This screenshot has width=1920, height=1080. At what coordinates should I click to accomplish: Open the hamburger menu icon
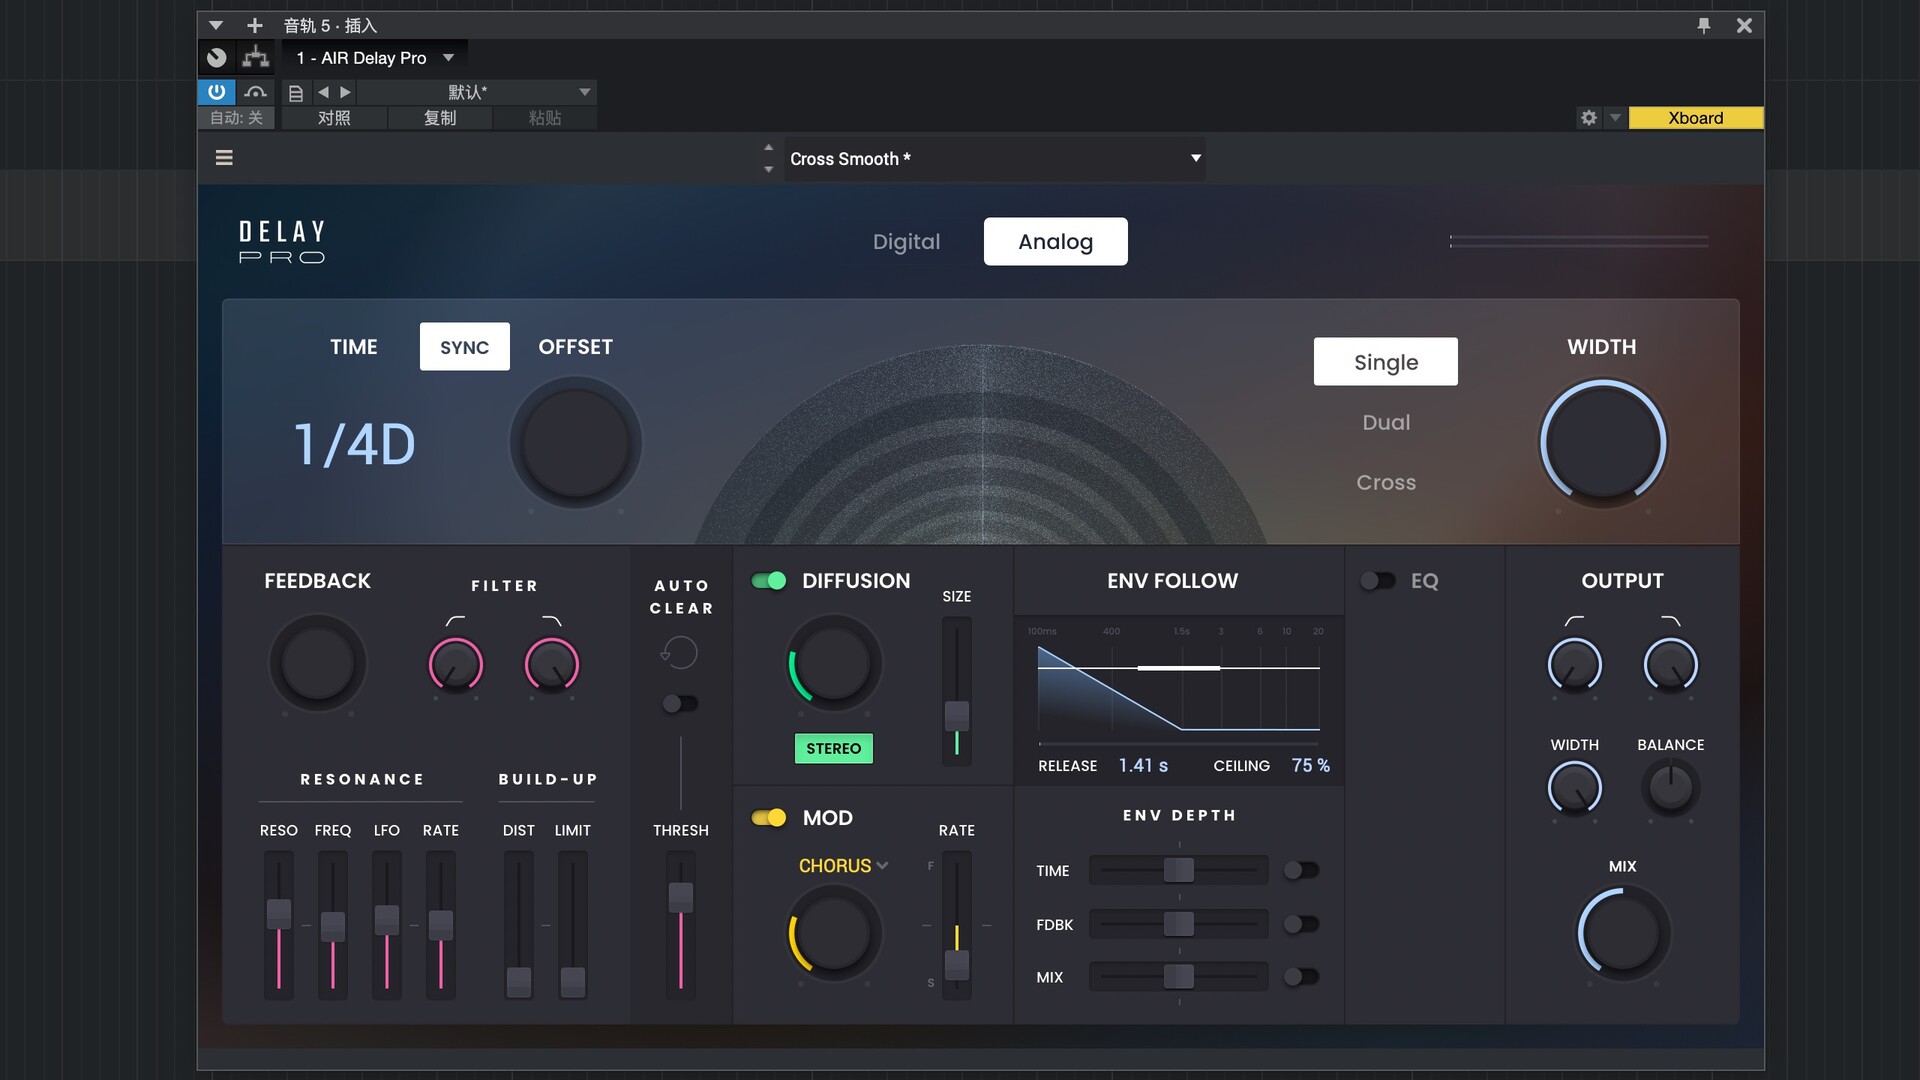click(x=224, y=158)
